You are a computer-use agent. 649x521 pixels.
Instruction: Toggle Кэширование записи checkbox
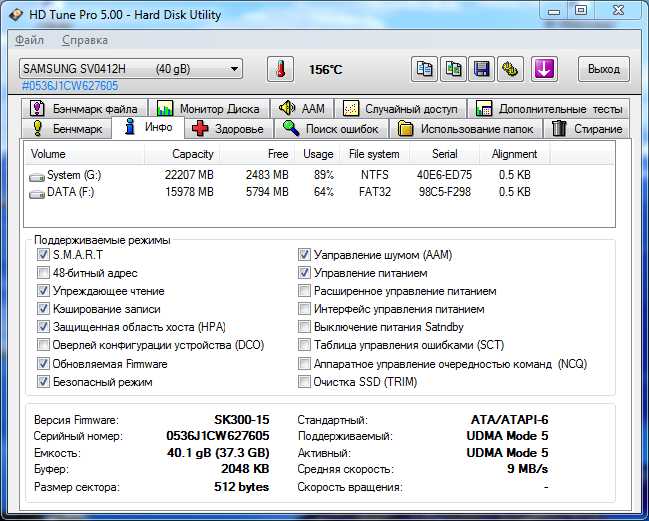click(43, 309)
